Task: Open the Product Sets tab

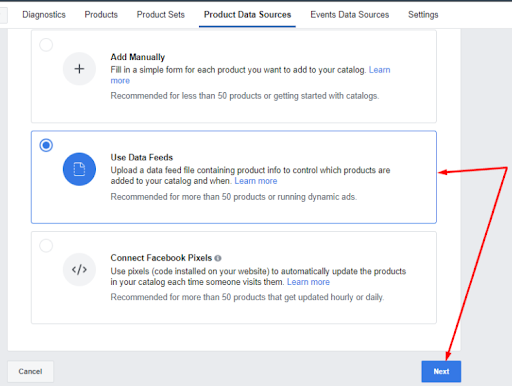Action: 161,15
